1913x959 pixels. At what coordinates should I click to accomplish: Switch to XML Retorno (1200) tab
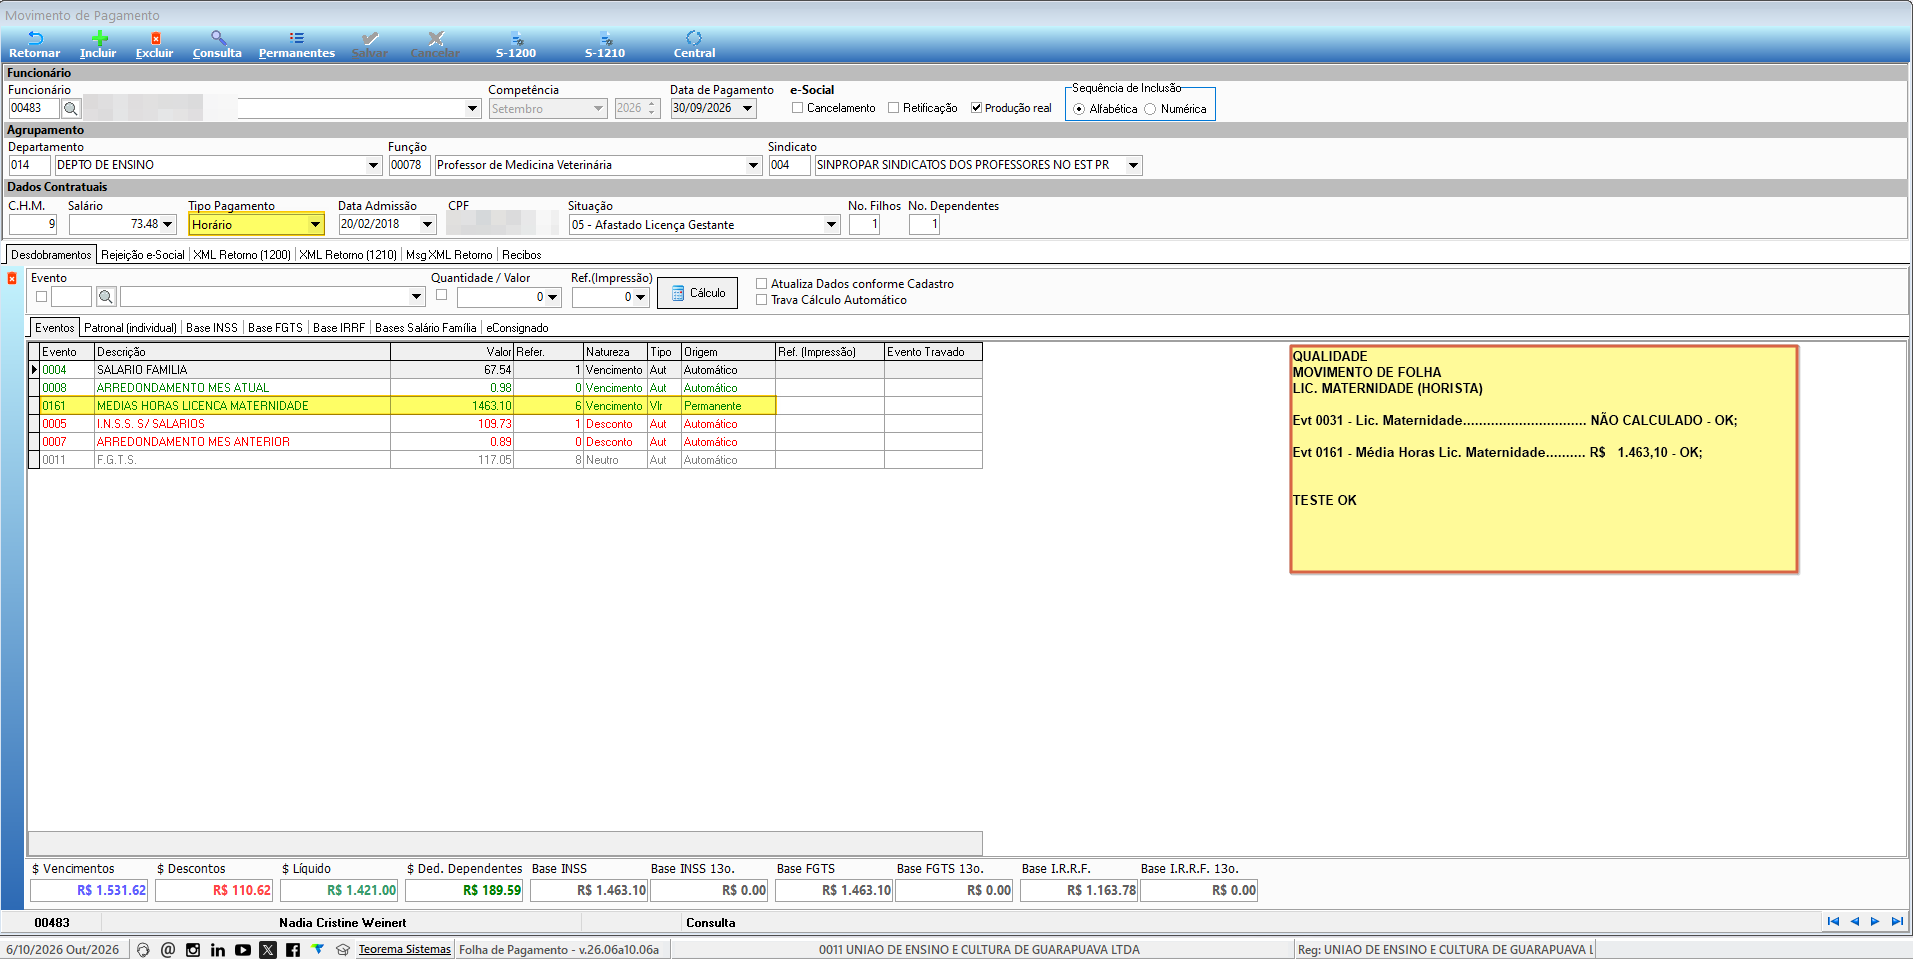pyautogui.click(x=242, y=255)
